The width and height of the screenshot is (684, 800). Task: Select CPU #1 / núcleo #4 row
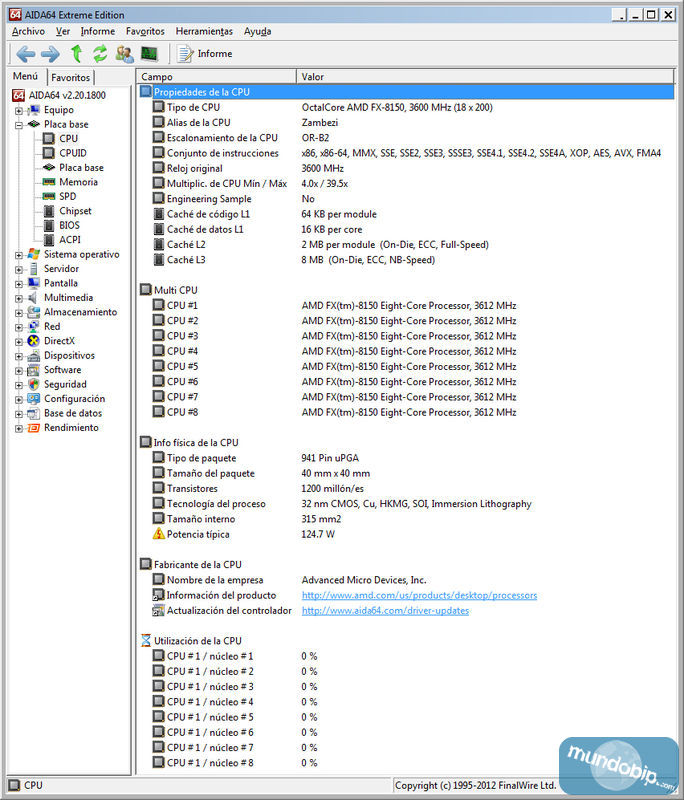coord(407,702)
